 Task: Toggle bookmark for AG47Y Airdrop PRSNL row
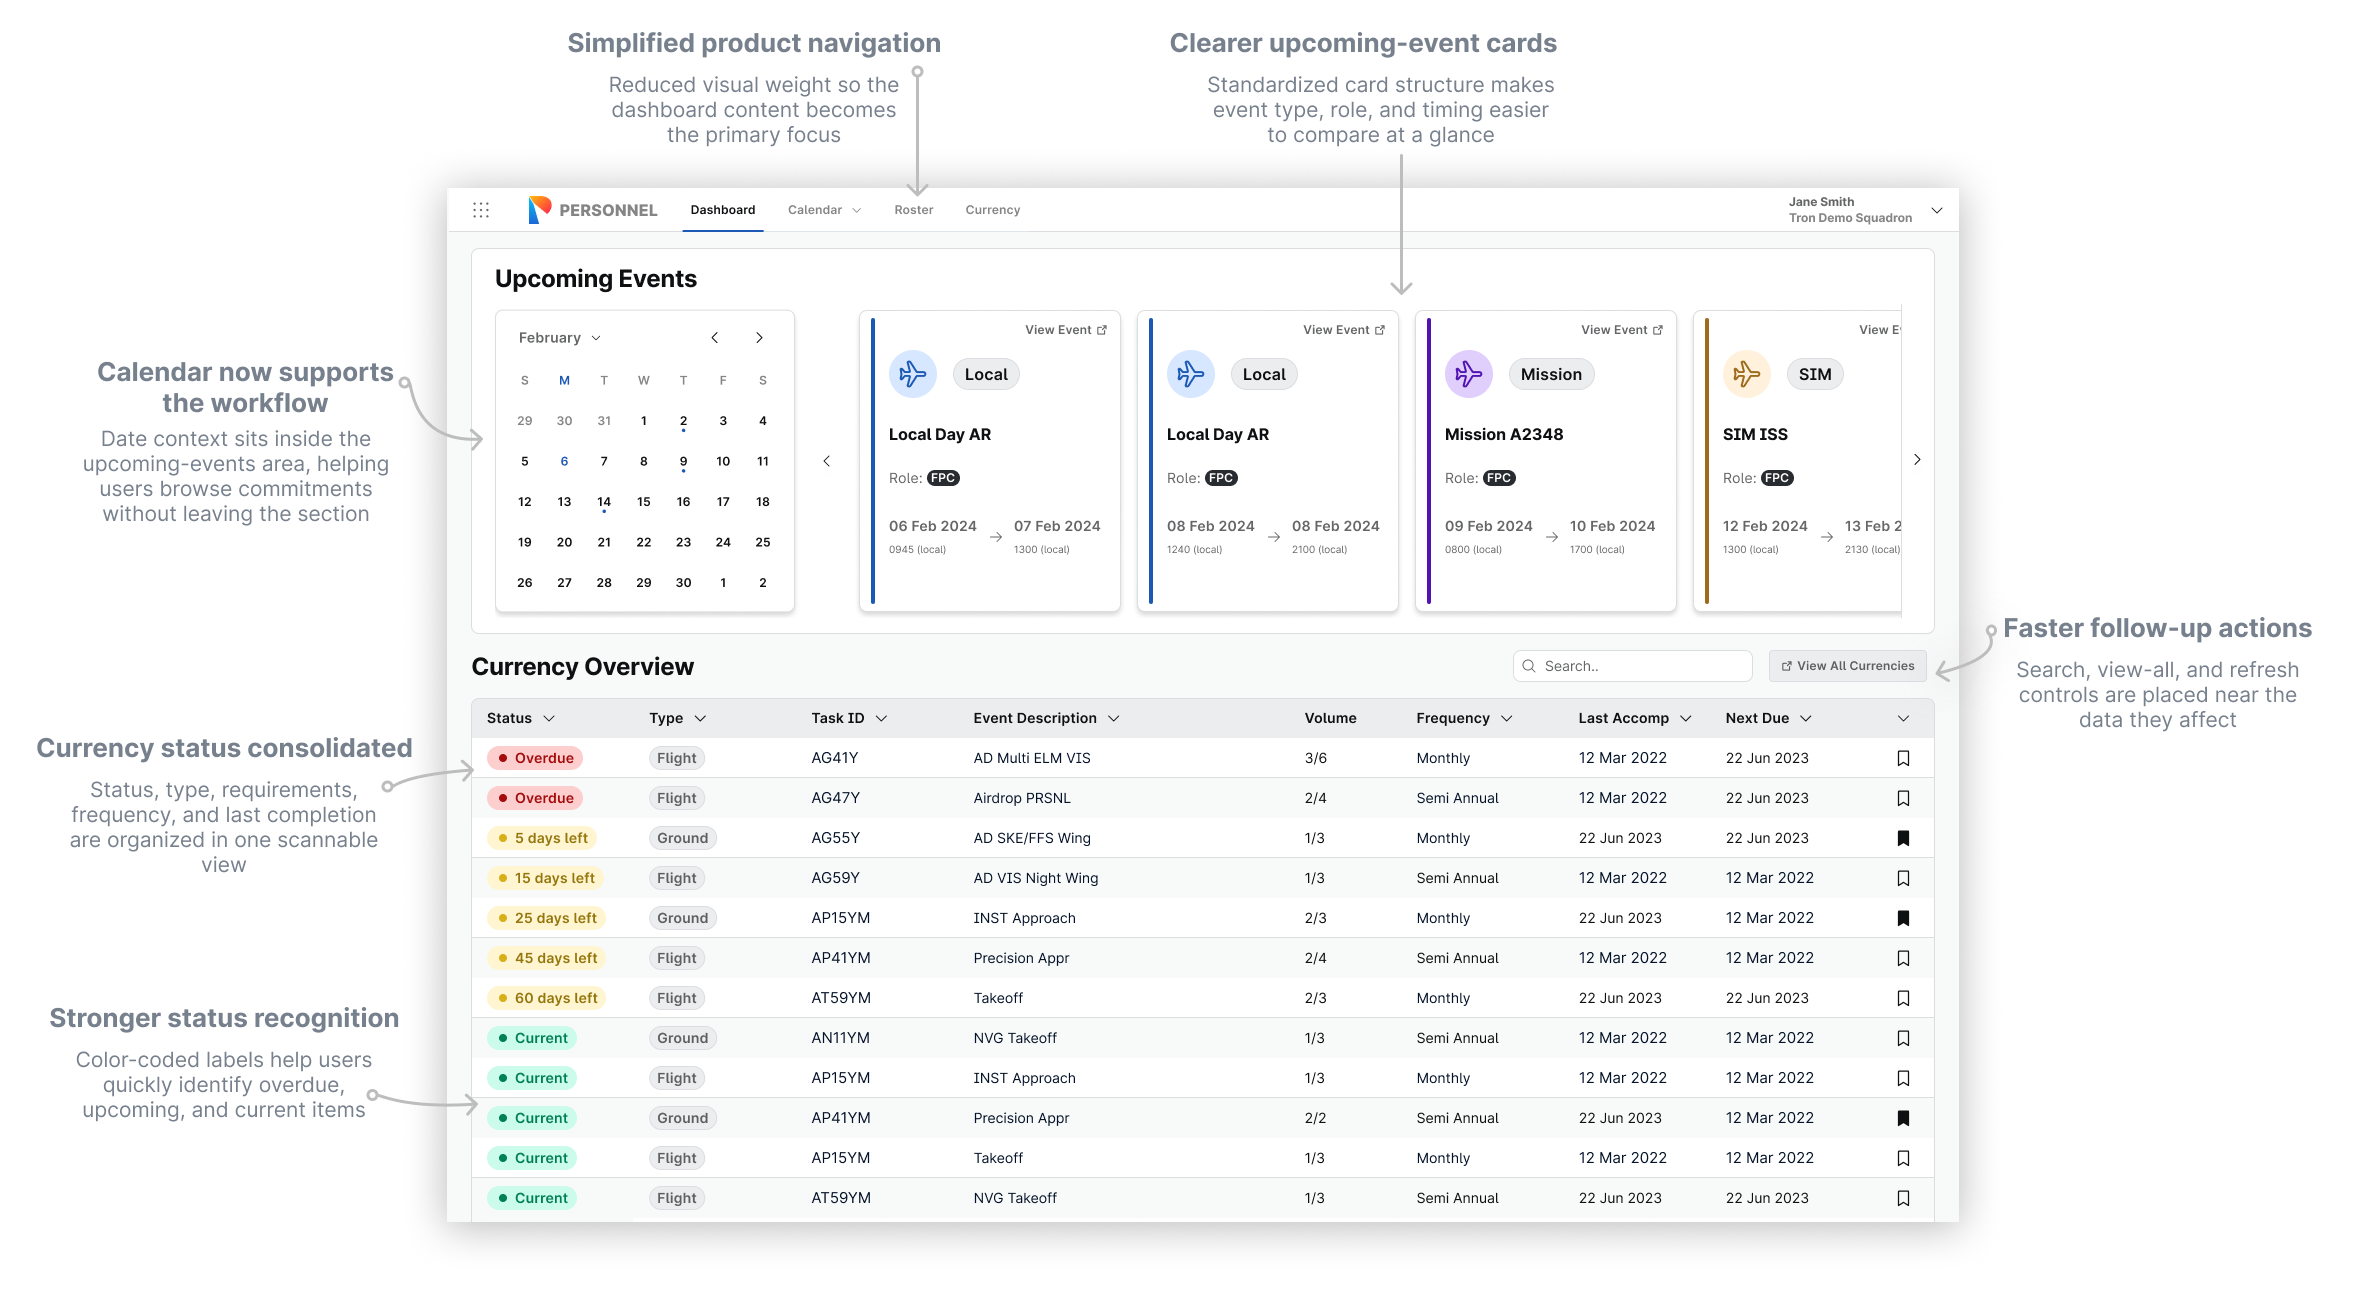coord(1903,798)
